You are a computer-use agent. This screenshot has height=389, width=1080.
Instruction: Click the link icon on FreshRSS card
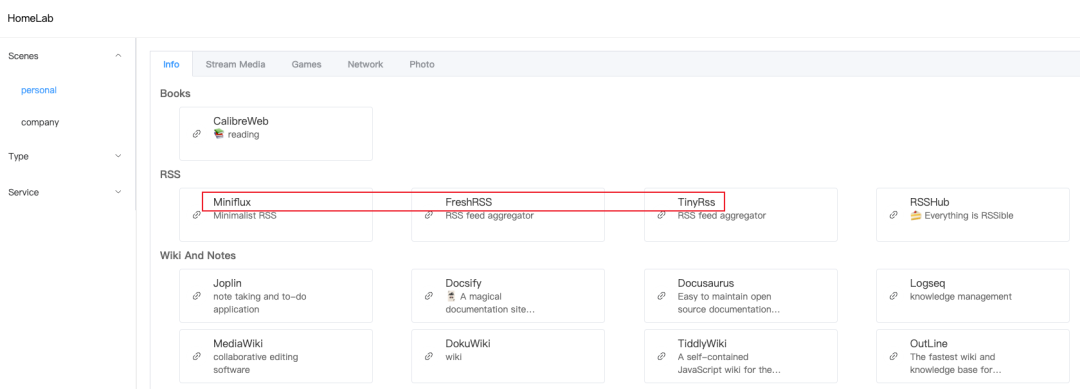click(428, 215)
